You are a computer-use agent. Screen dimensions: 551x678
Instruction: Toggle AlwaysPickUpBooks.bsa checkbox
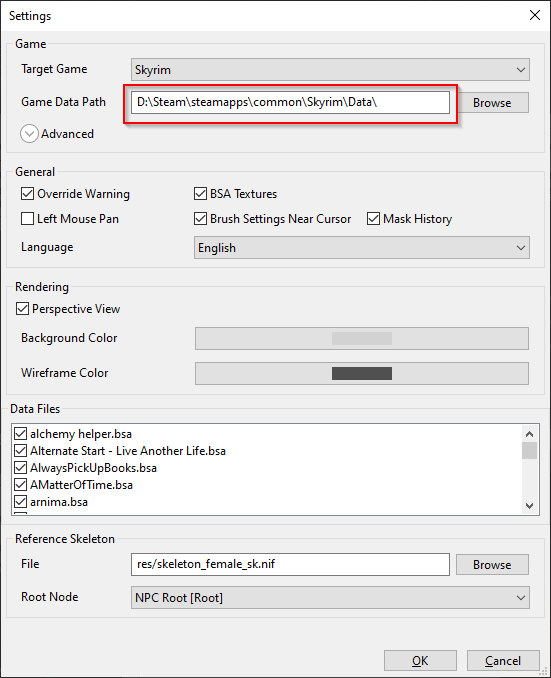[20, 468]
